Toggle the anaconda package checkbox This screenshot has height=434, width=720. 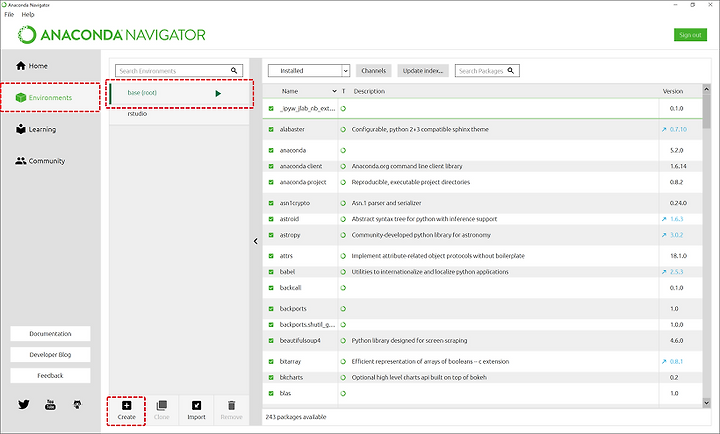coord(271,150)
